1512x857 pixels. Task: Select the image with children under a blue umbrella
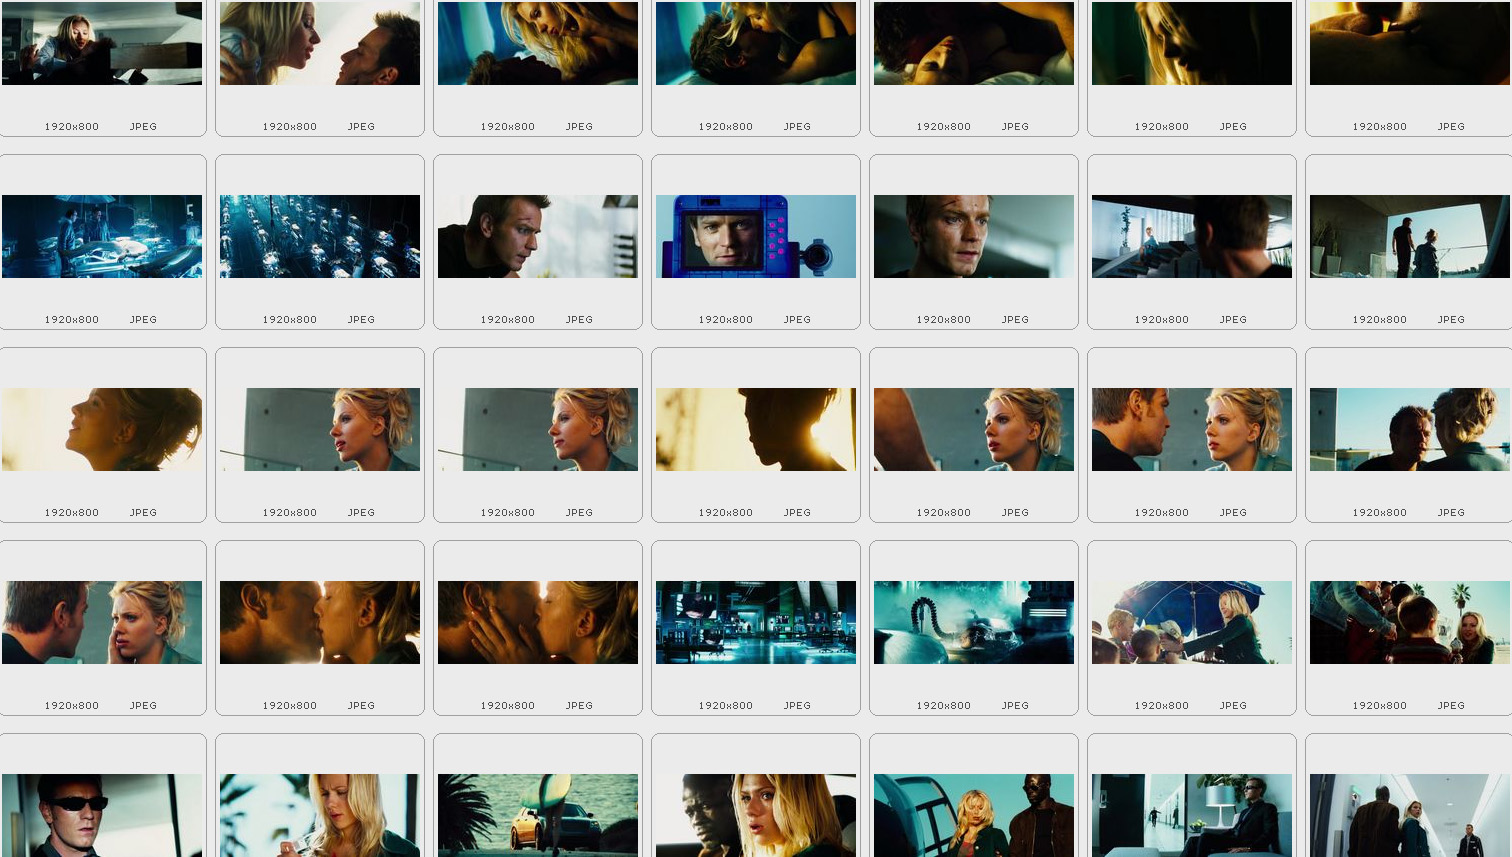[1192, 622]
